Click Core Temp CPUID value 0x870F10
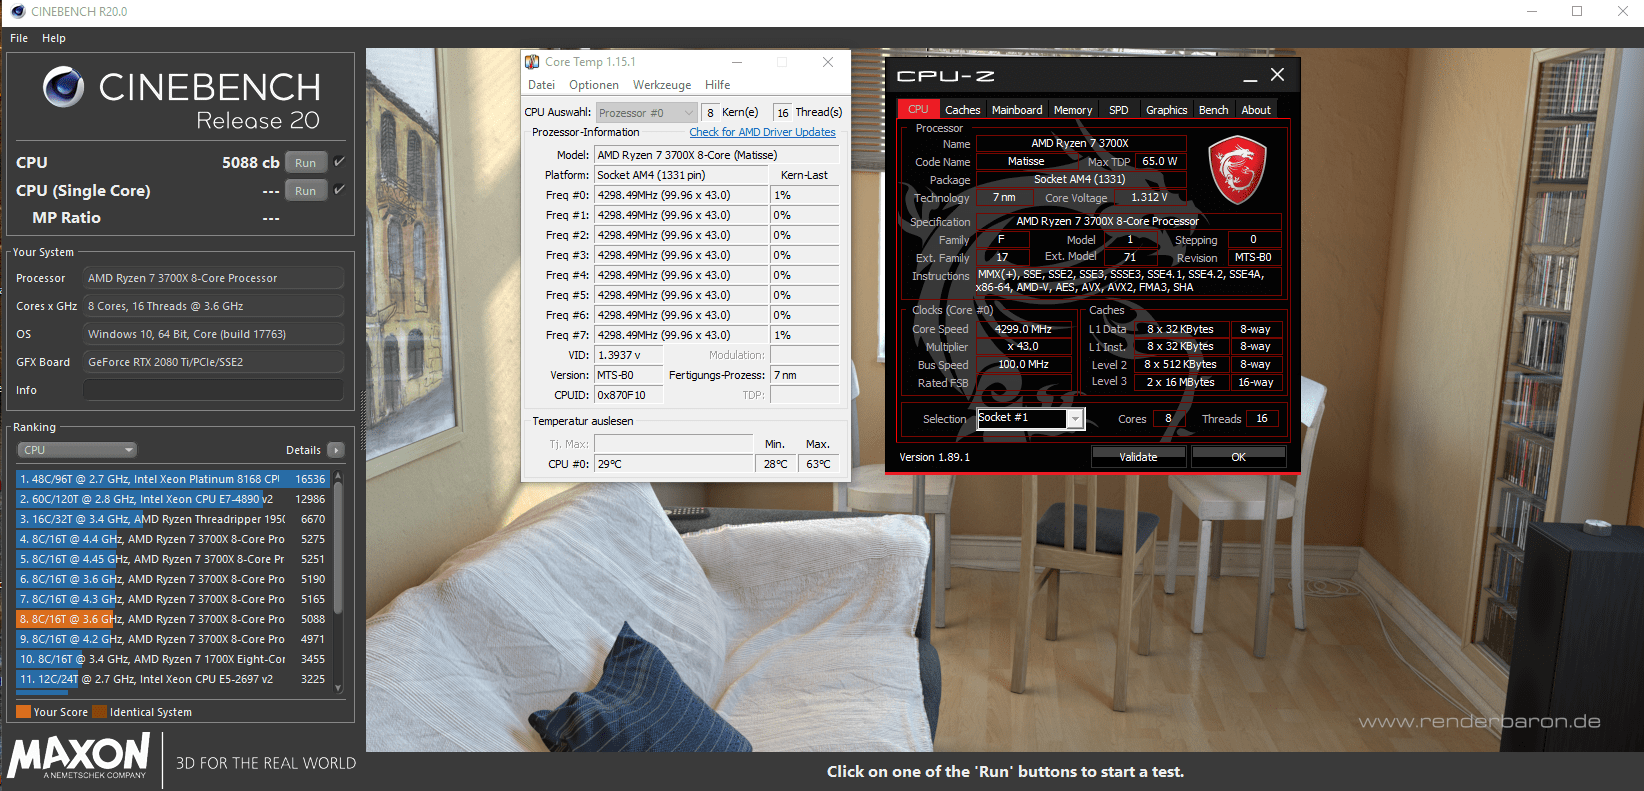Viewport: 1644px width, 791px height. click(x=629, y=395)
